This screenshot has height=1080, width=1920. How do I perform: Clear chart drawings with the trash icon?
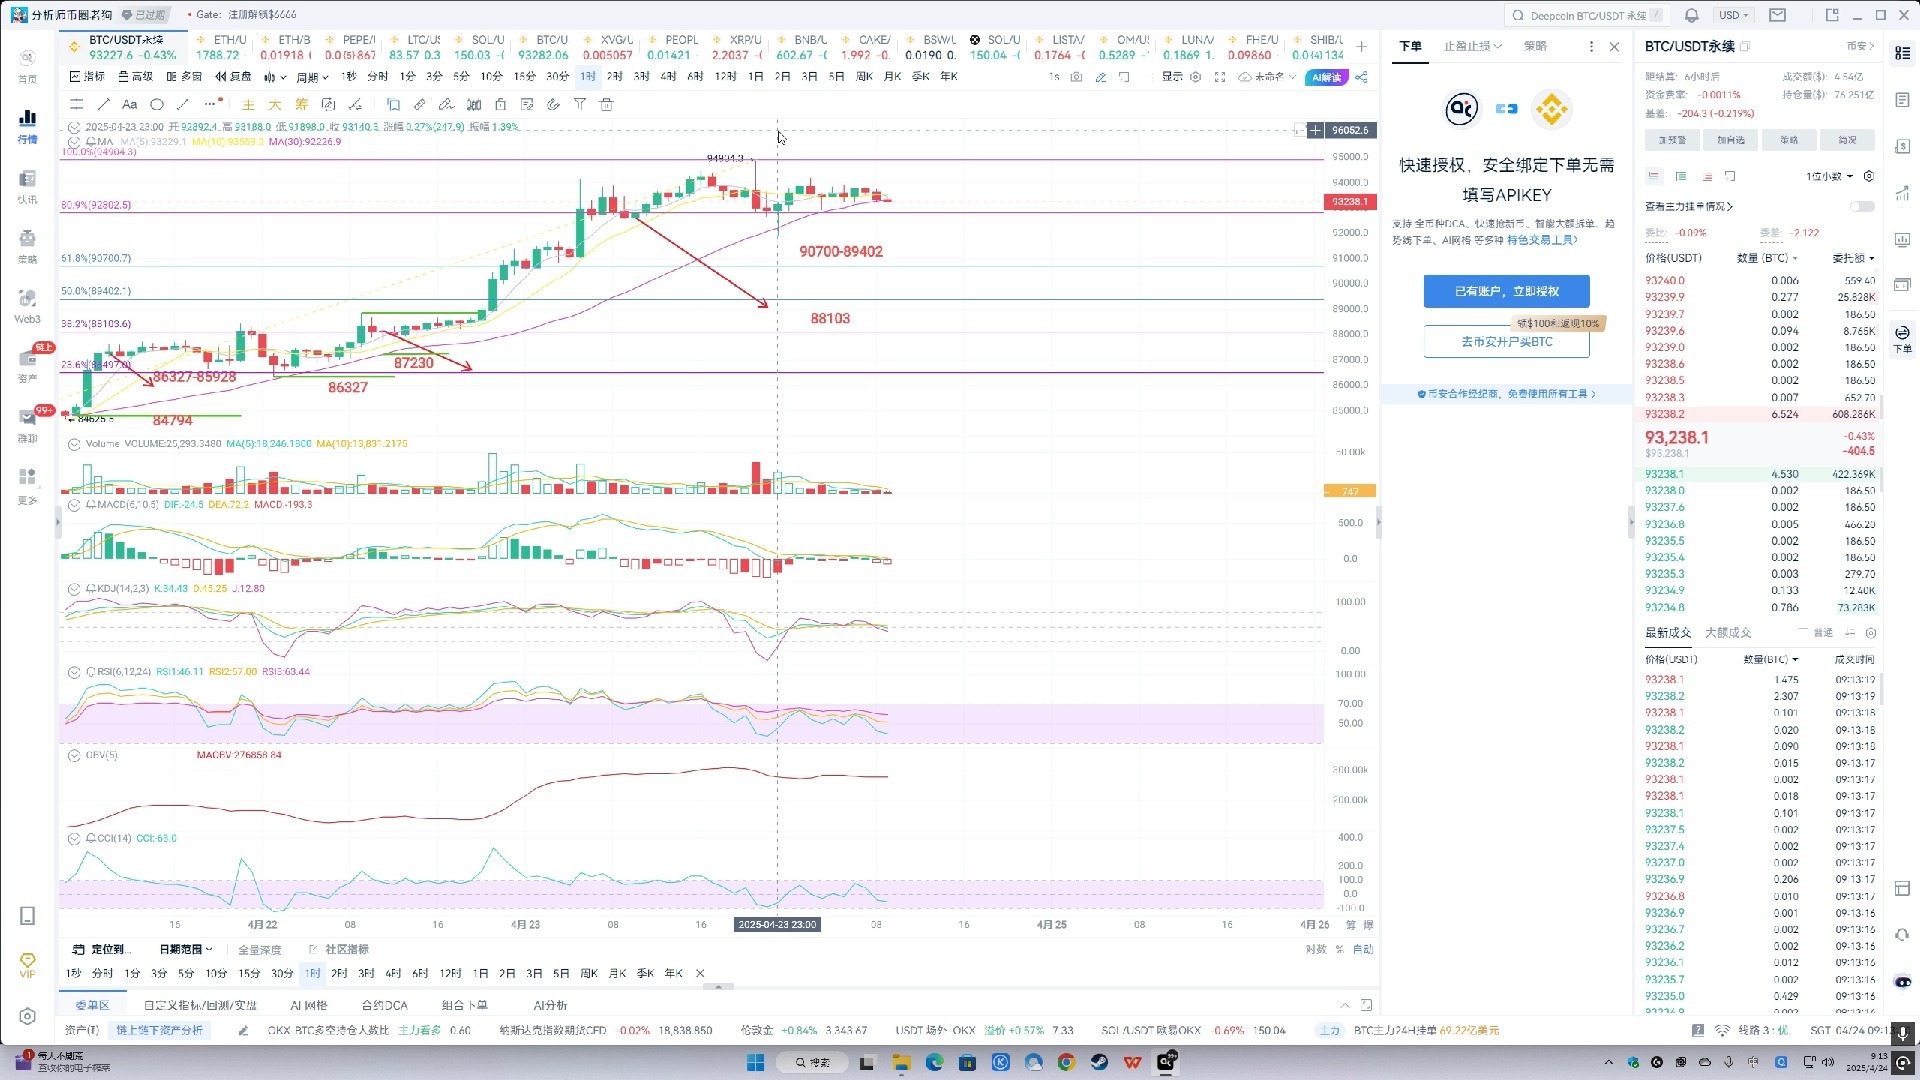tap(606, 104)
